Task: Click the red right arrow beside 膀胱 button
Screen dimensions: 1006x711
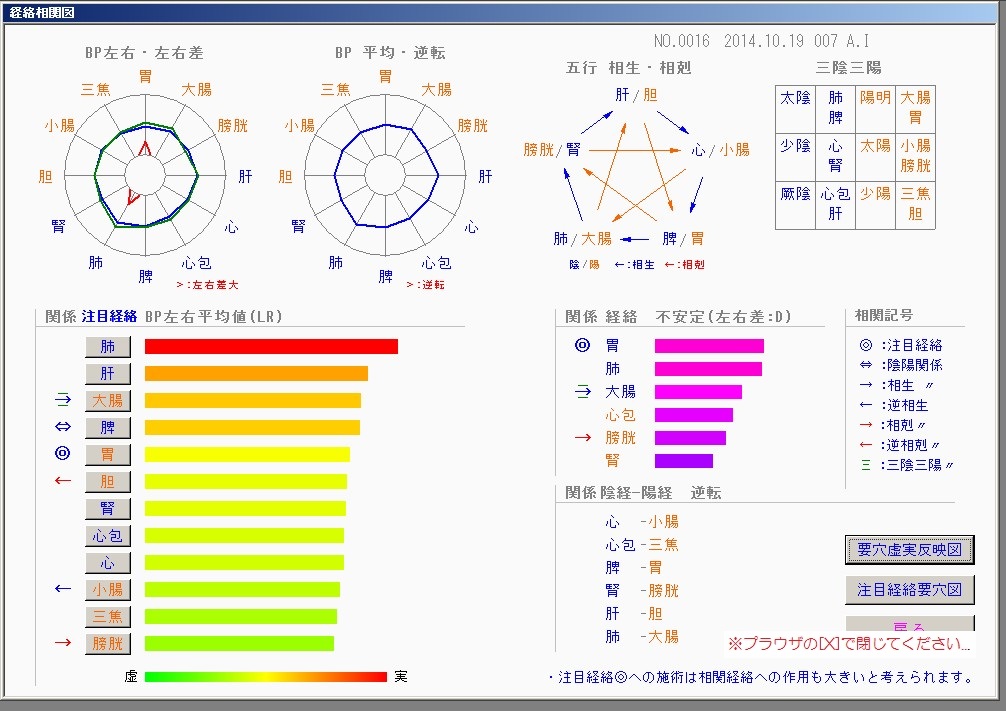Action: [63, 643]
